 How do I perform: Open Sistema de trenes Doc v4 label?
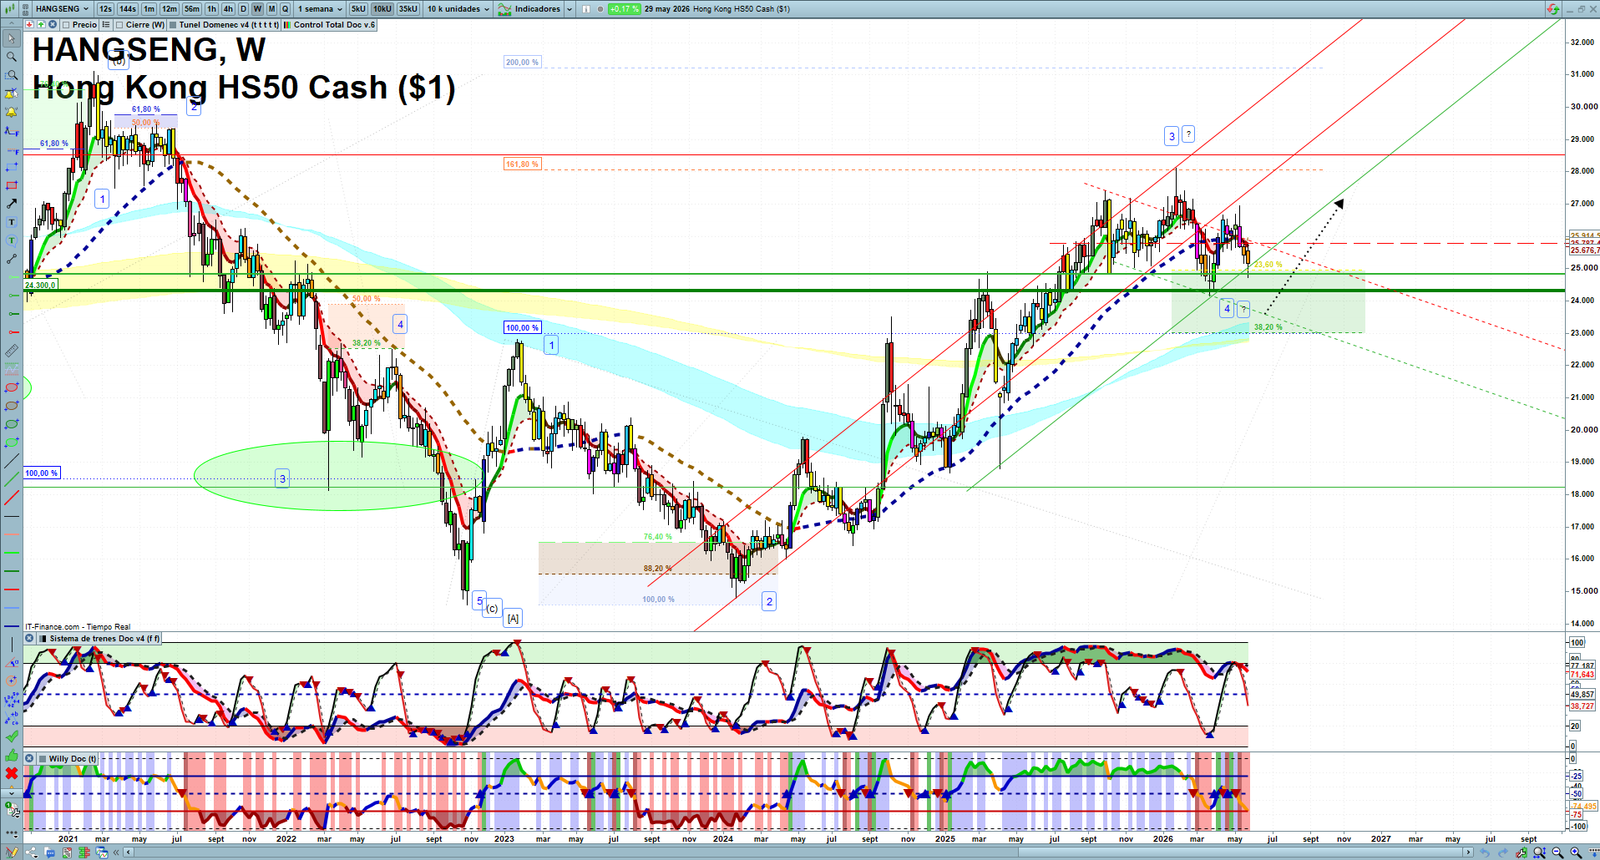105,638
